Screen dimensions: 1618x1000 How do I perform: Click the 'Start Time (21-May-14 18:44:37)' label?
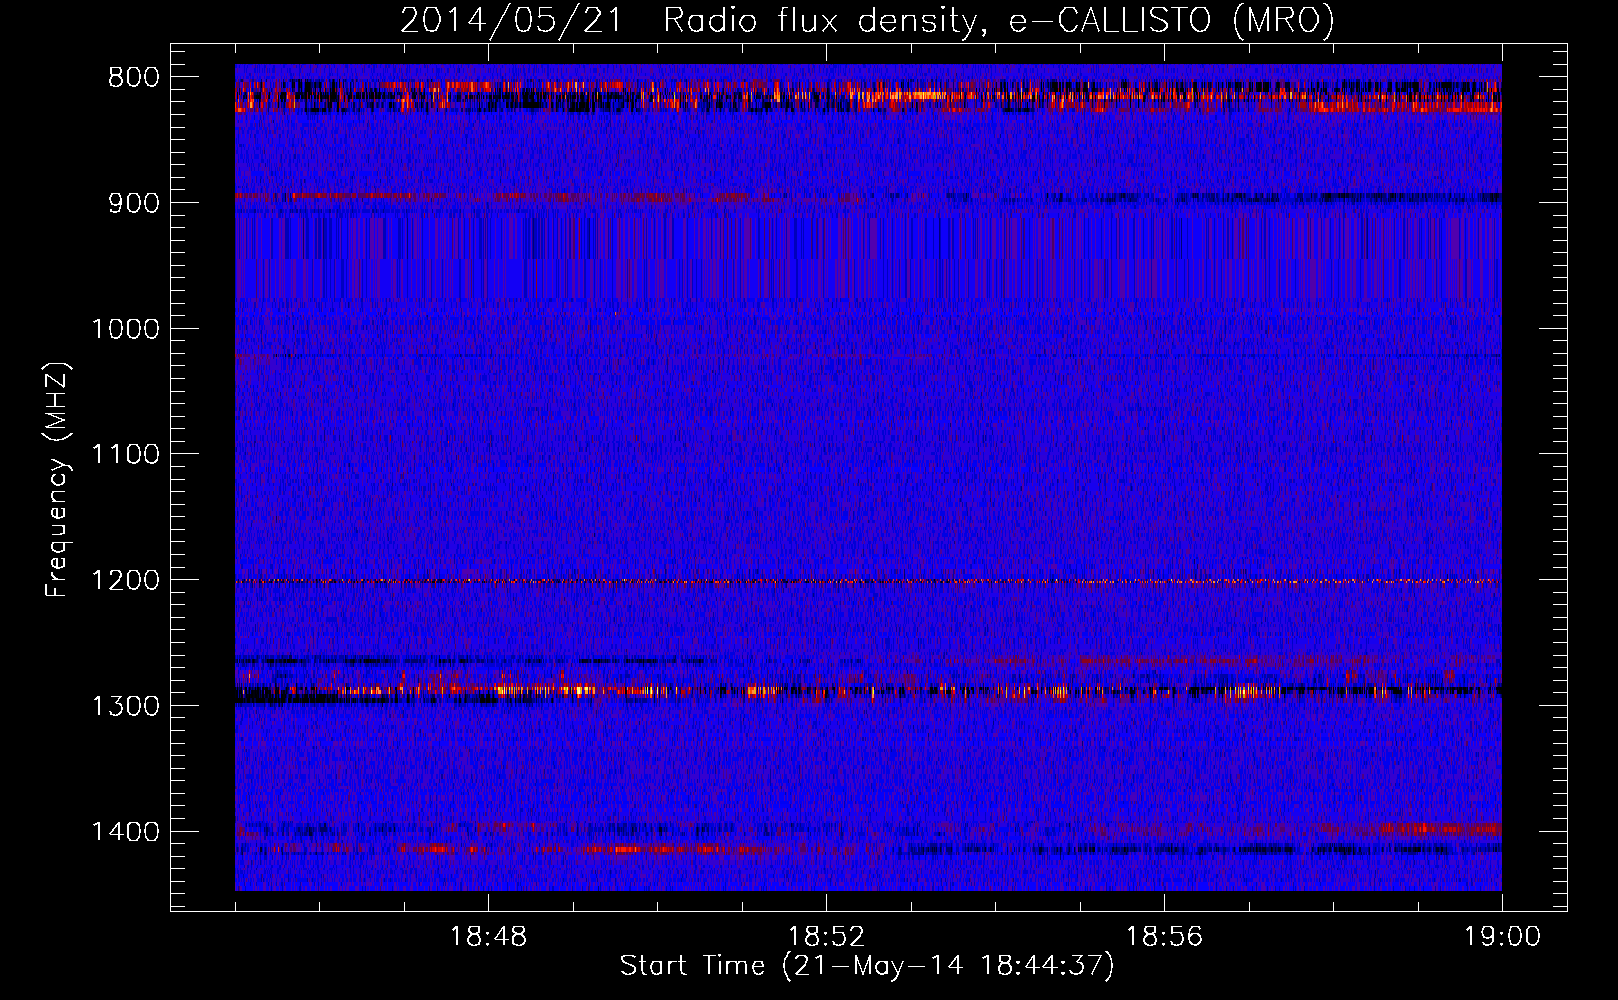(867, 966)
